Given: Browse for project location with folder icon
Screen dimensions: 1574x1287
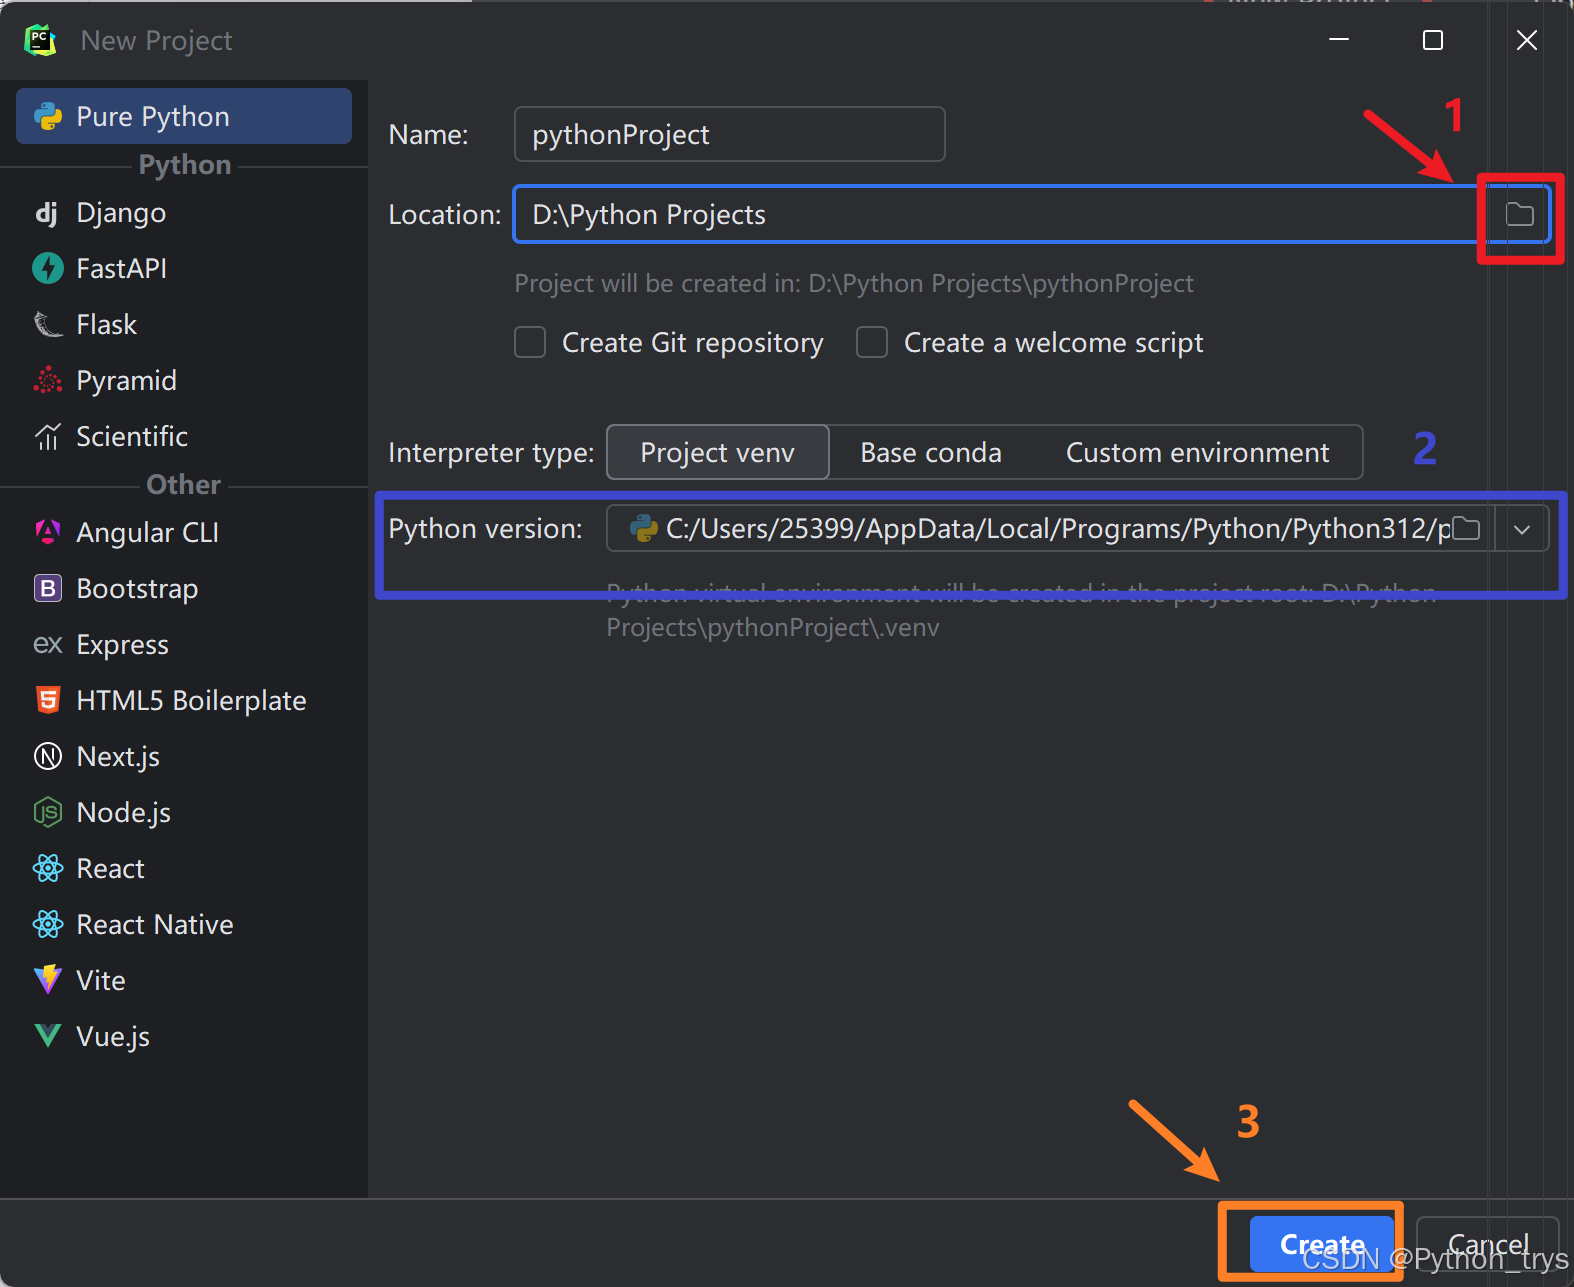Looking at the screenshot, I should [1520, 214].
